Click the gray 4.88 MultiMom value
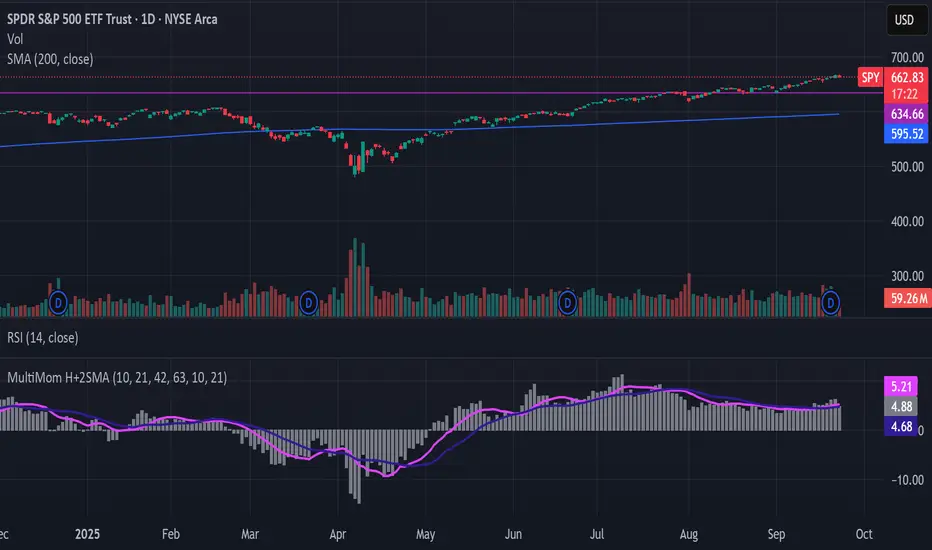932x550 pixels. 901,407
